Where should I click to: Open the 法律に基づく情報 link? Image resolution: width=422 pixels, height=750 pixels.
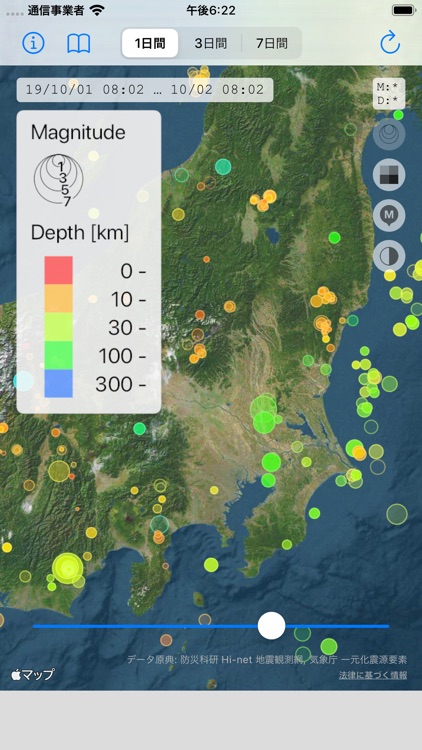click(373, 675)
